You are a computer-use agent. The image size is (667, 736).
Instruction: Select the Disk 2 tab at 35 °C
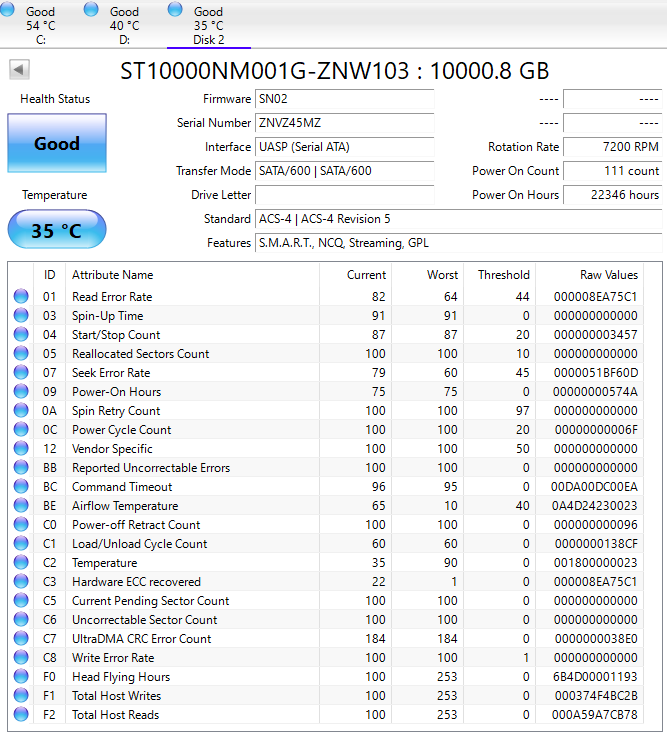209,24
